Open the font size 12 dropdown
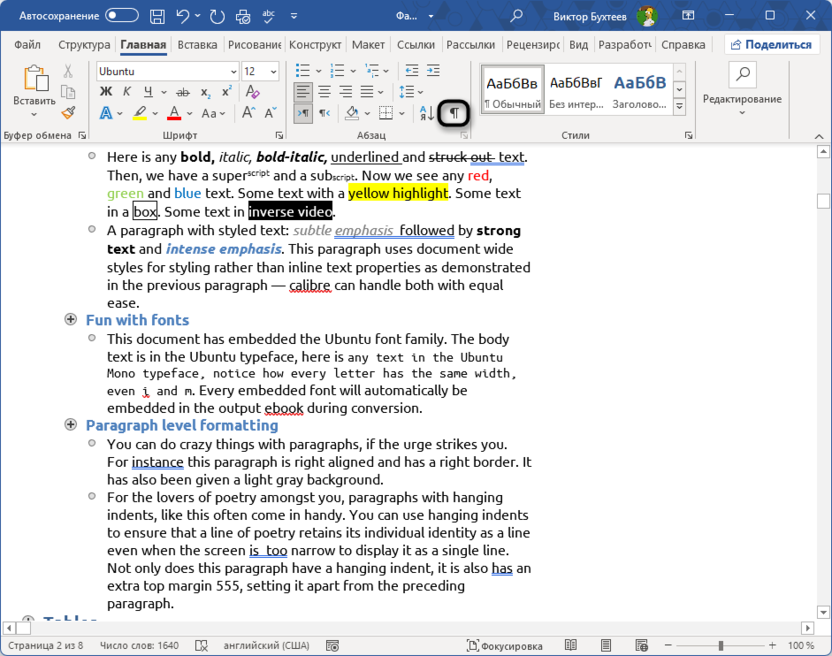Image resolution: width=832 pixels, height=656 pixels. pos(274,72)
